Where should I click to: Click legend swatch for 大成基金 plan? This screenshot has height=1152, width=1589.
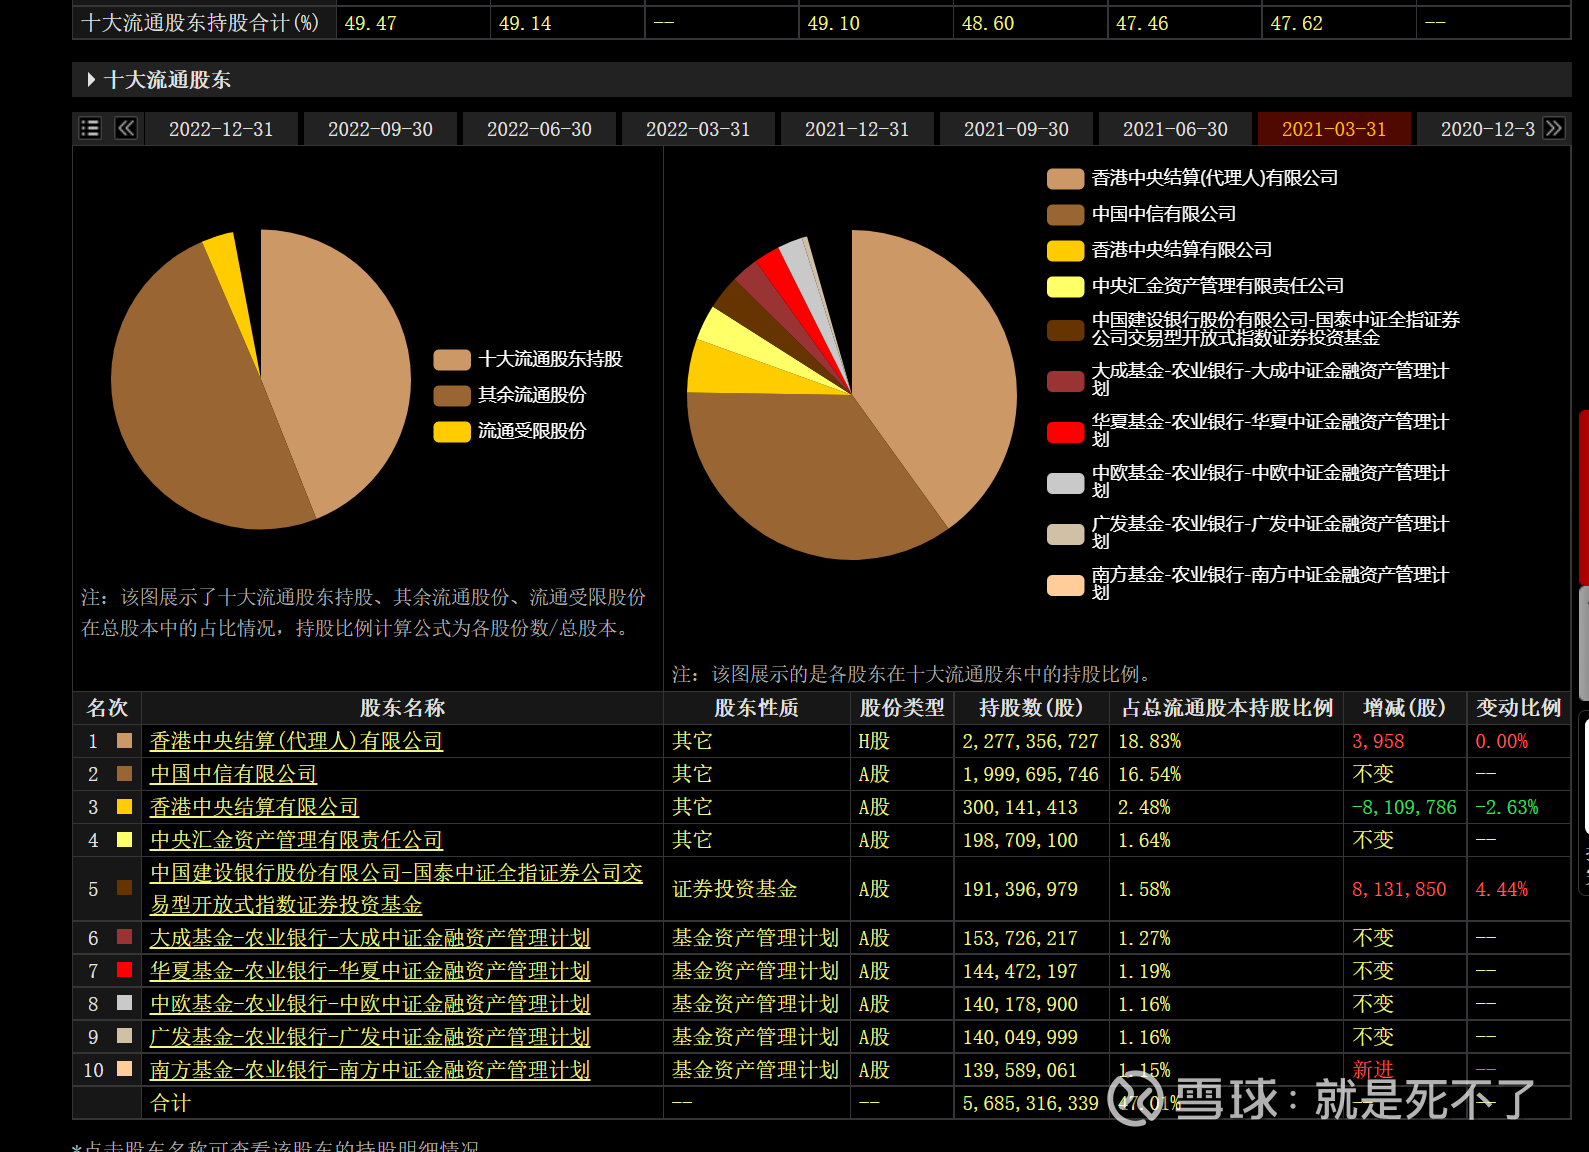pos(1065,381)
